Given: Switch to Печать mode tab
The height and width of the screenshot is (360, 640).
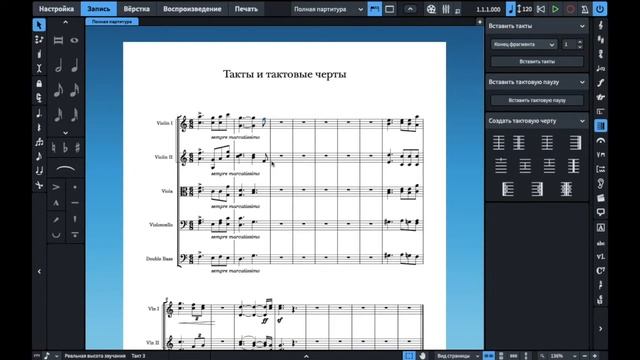Looking at the screenshot, I should coord(246,9).
